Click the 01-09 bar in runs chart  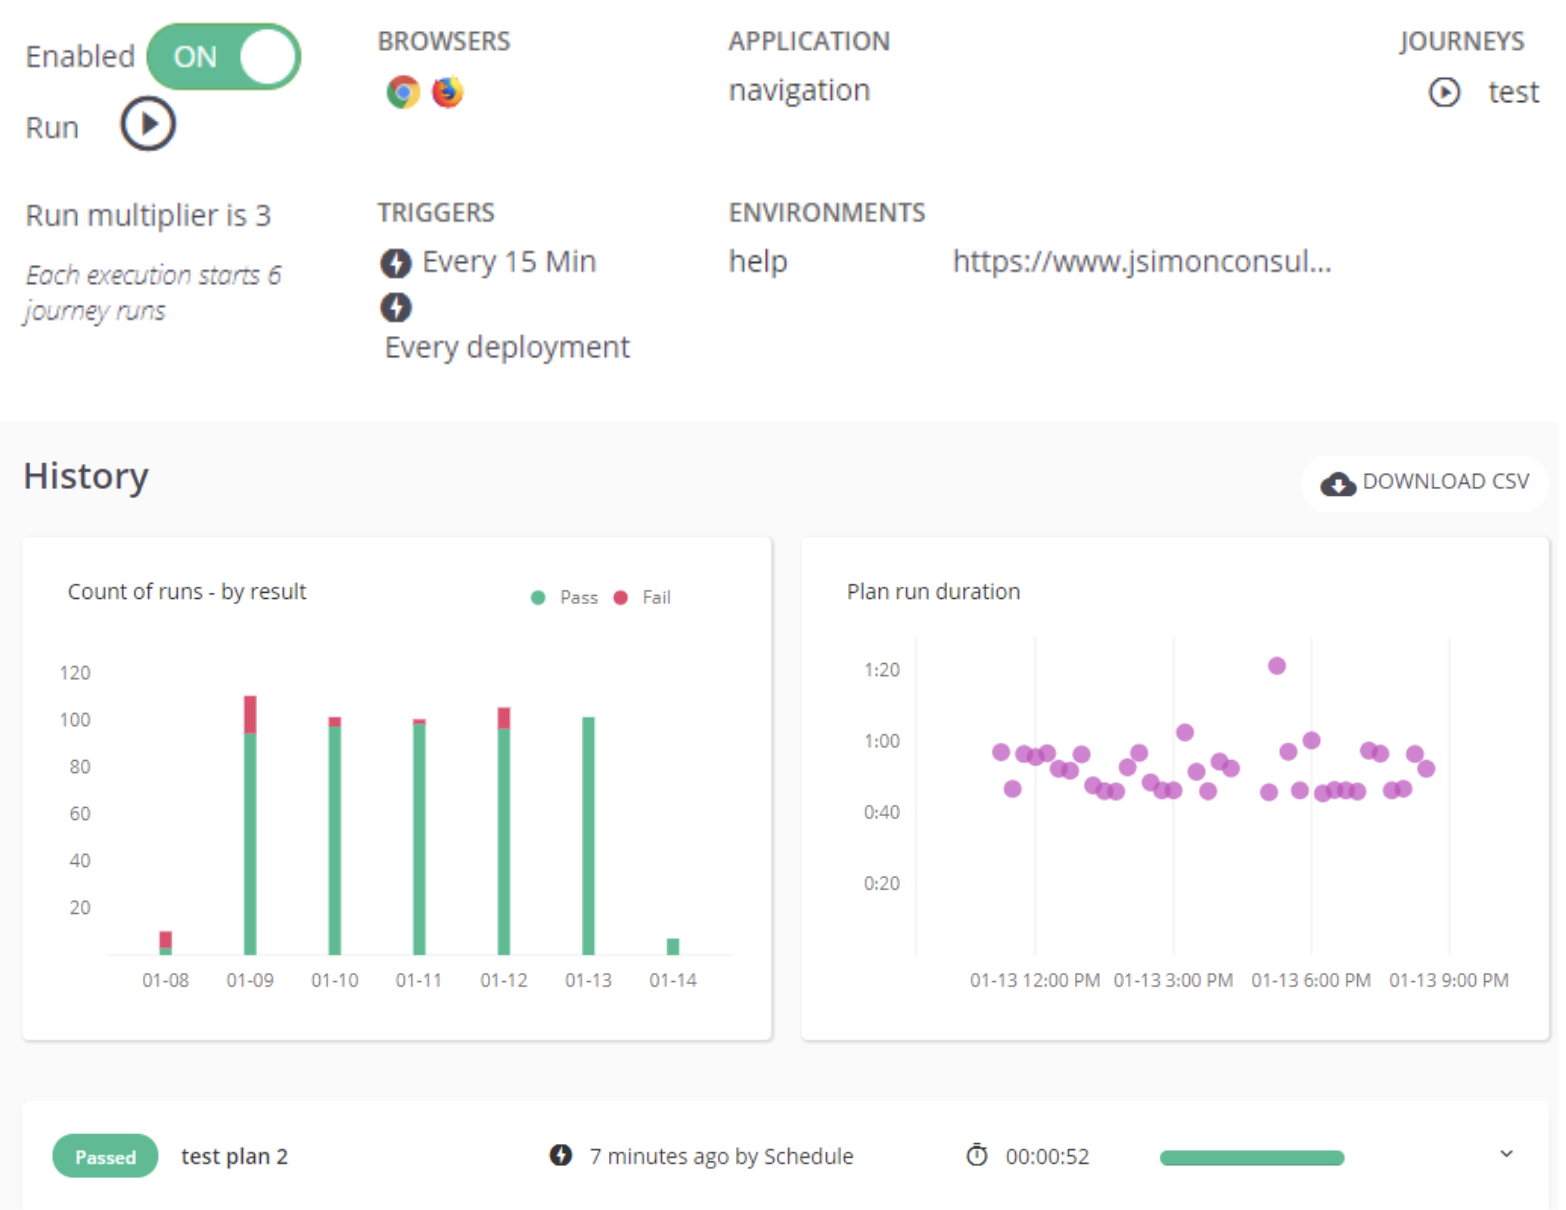coord(250,830)
